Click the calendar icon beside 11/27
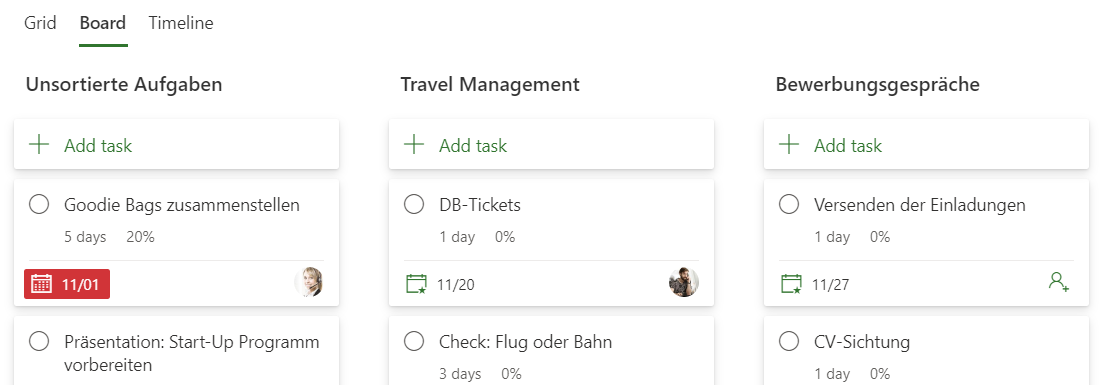 point(791,285)
